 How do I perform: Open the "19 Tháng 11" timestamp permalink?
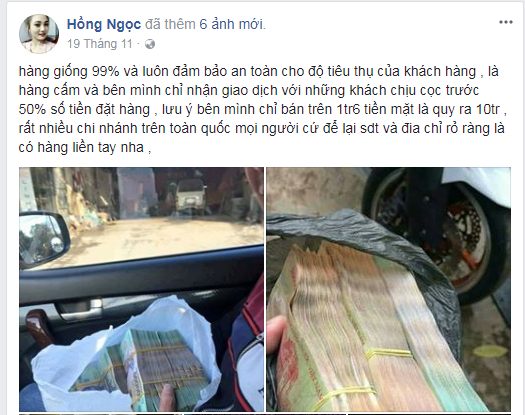[100, 44]
